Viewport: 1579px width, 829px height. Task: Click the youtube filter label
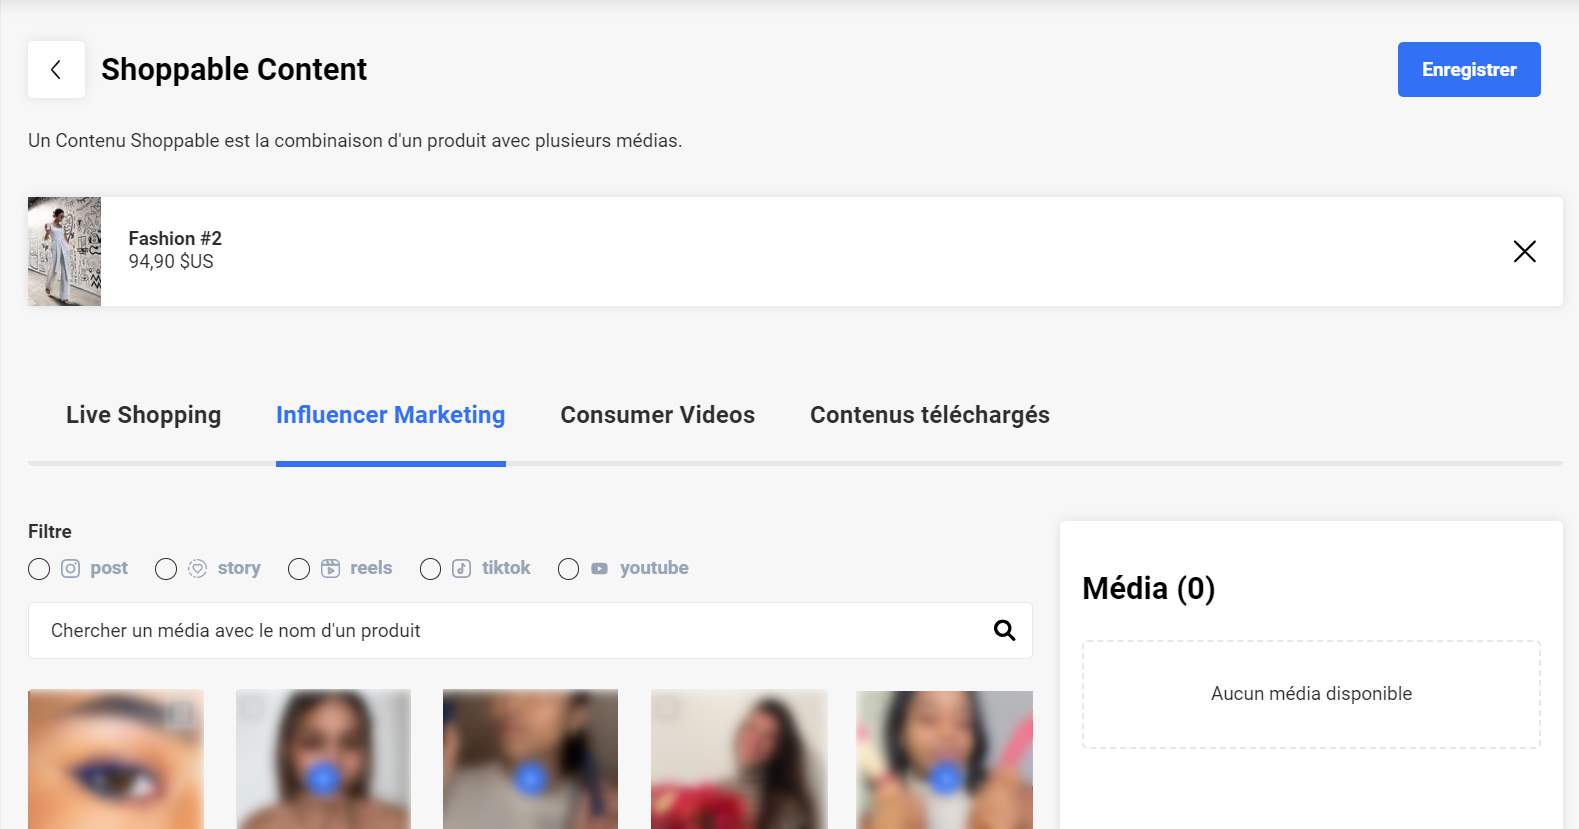tap(654, 568)
